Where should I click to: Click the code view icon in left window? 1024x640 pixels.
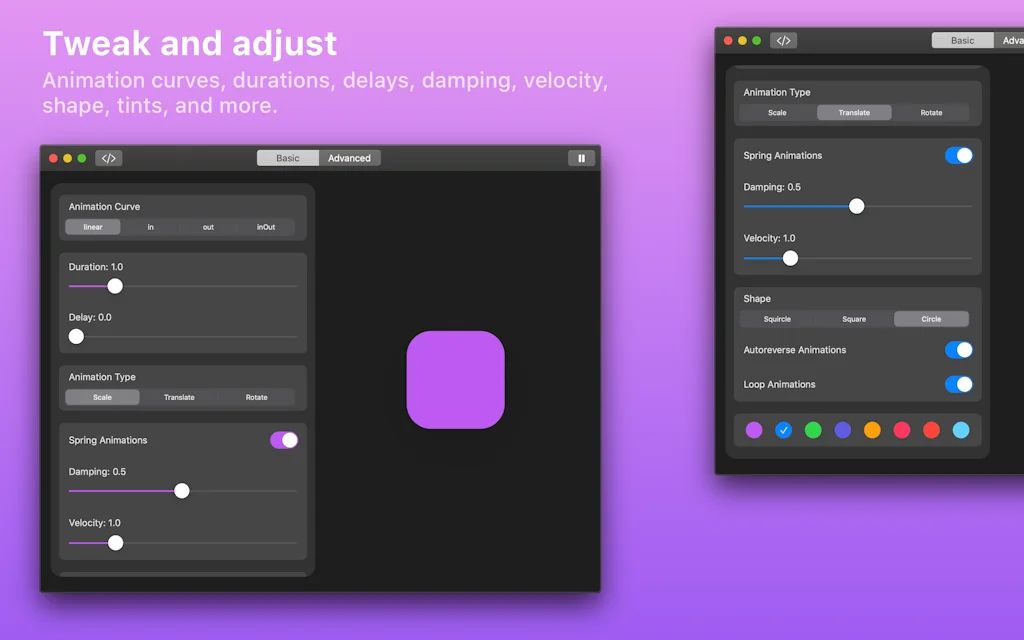coord(109,158)
